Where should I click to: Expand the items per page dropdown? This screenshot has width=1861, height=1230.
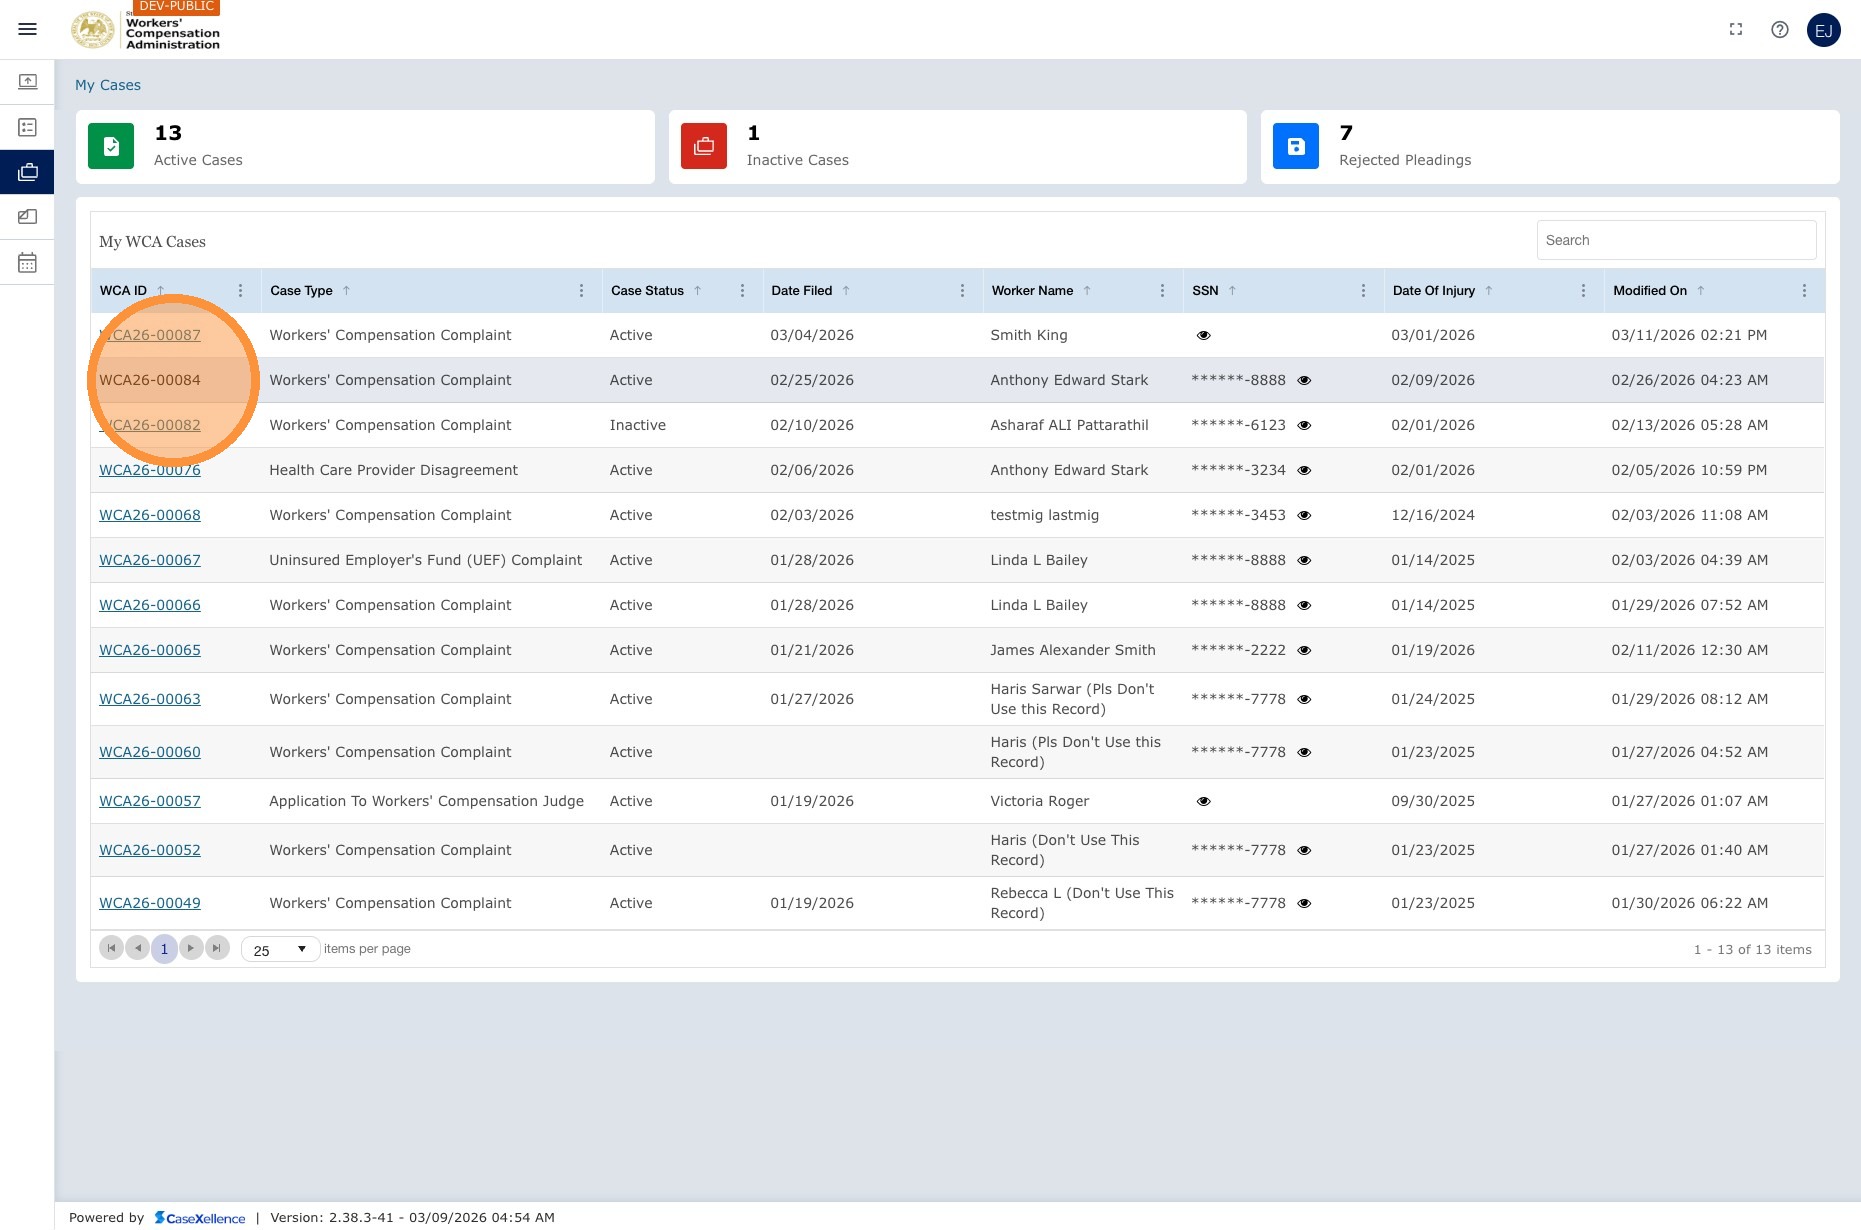click(x=280, y=949)
